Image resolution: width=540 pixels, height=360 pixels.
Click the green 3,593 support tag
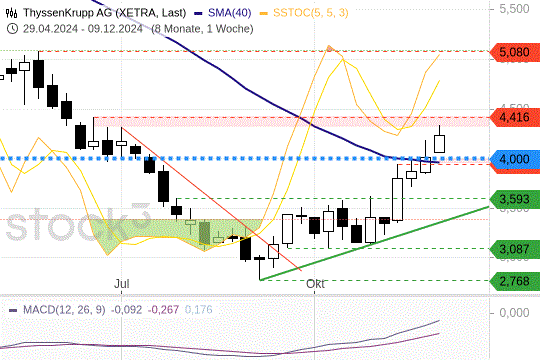coord(515,199)
